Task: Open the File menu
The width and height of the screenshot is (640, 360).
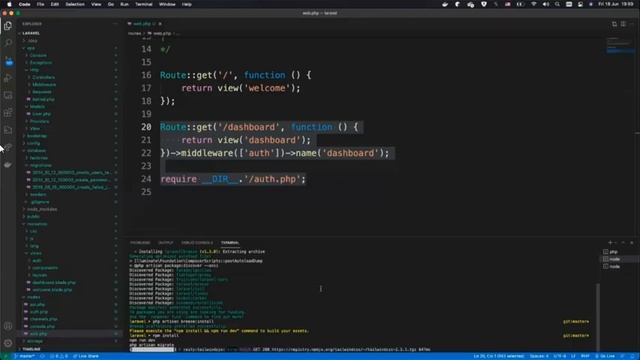Action: [x=40, y=4]
